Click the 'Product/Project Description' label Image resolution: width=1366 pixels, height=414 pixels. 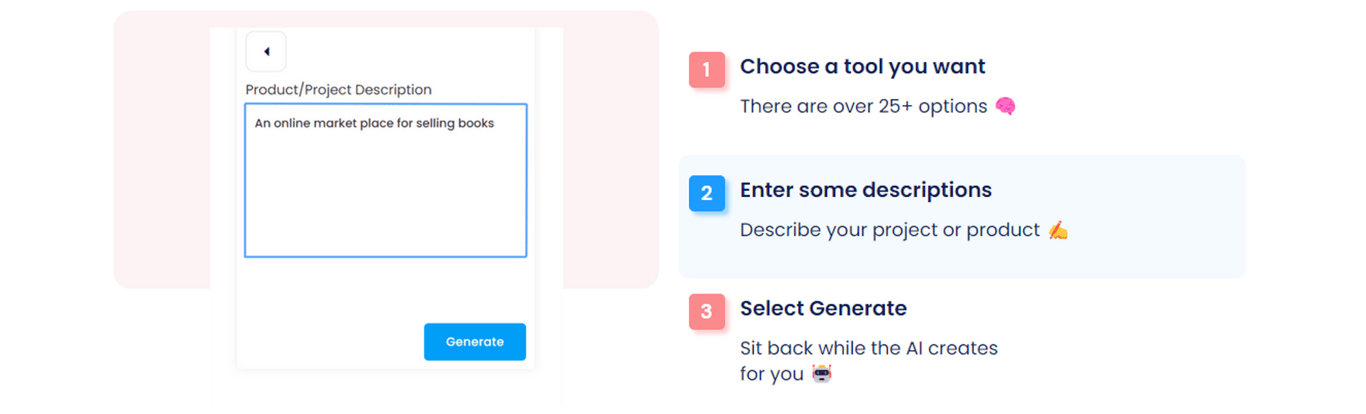(338, 90)
